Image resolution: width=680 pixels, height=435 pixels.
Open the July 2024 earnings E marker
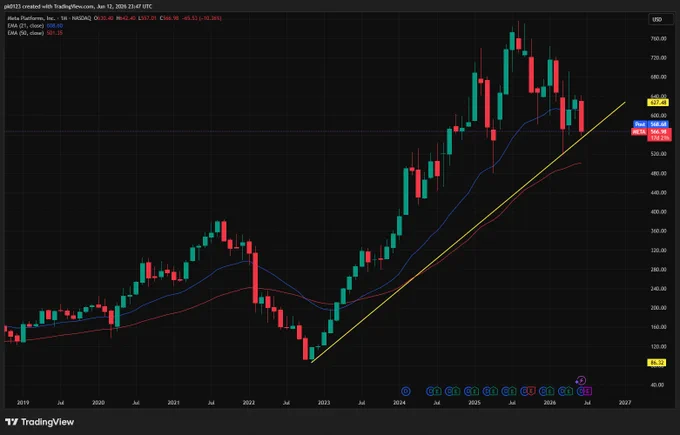438,391
